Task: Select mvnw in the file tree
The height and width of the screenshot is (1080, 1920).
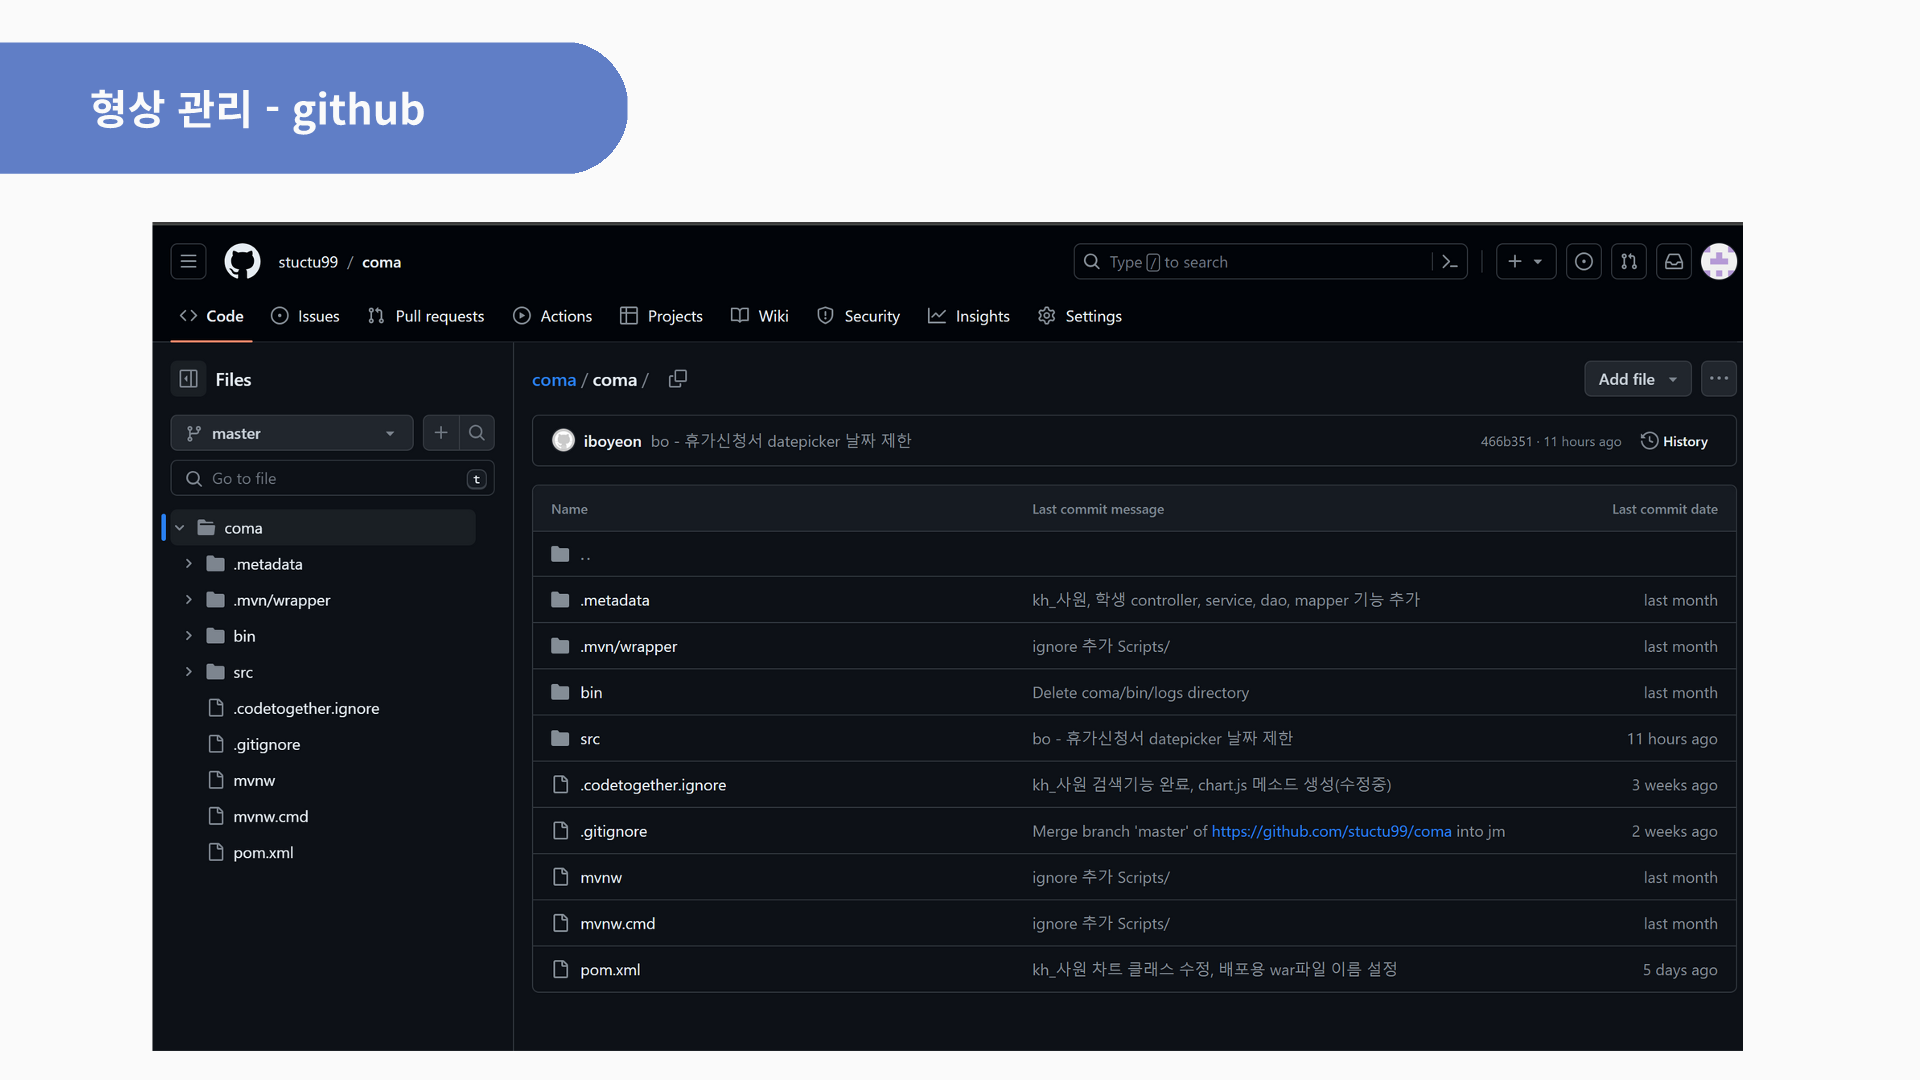Action: coord(254,780)
